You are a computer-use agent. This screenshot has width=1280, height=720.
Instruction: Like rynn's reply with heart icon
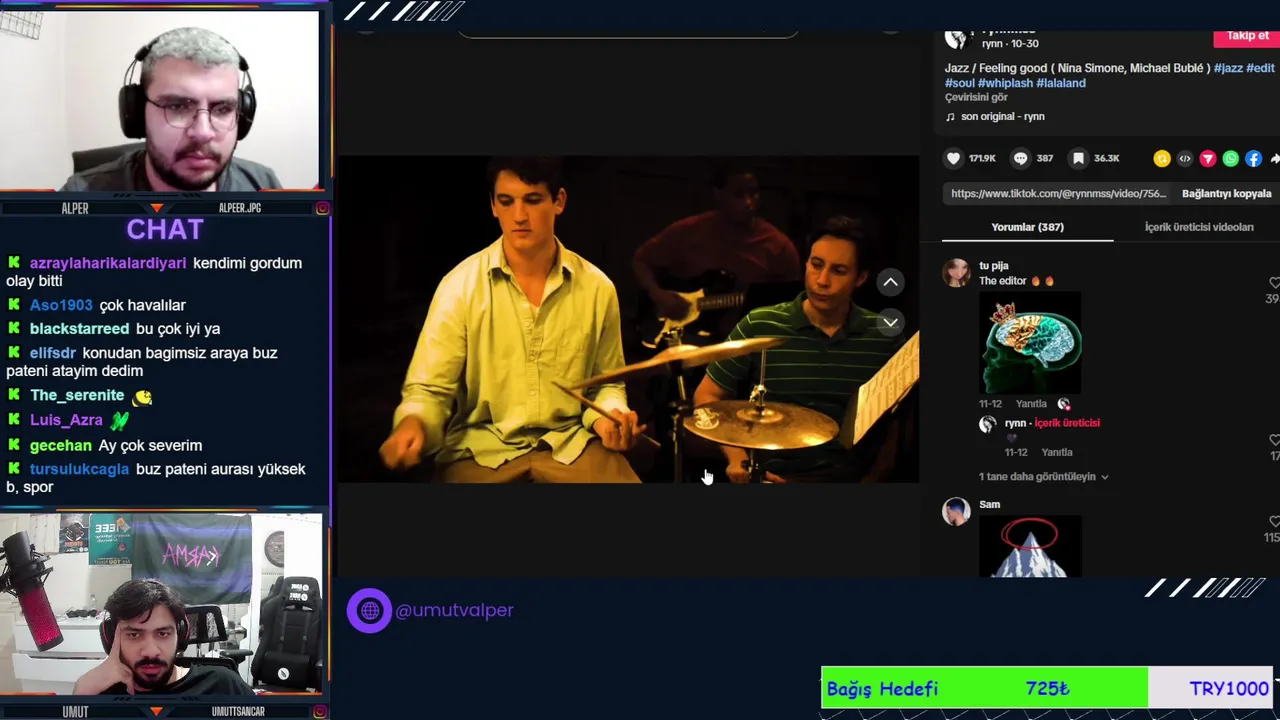[x=1274, y=440]
